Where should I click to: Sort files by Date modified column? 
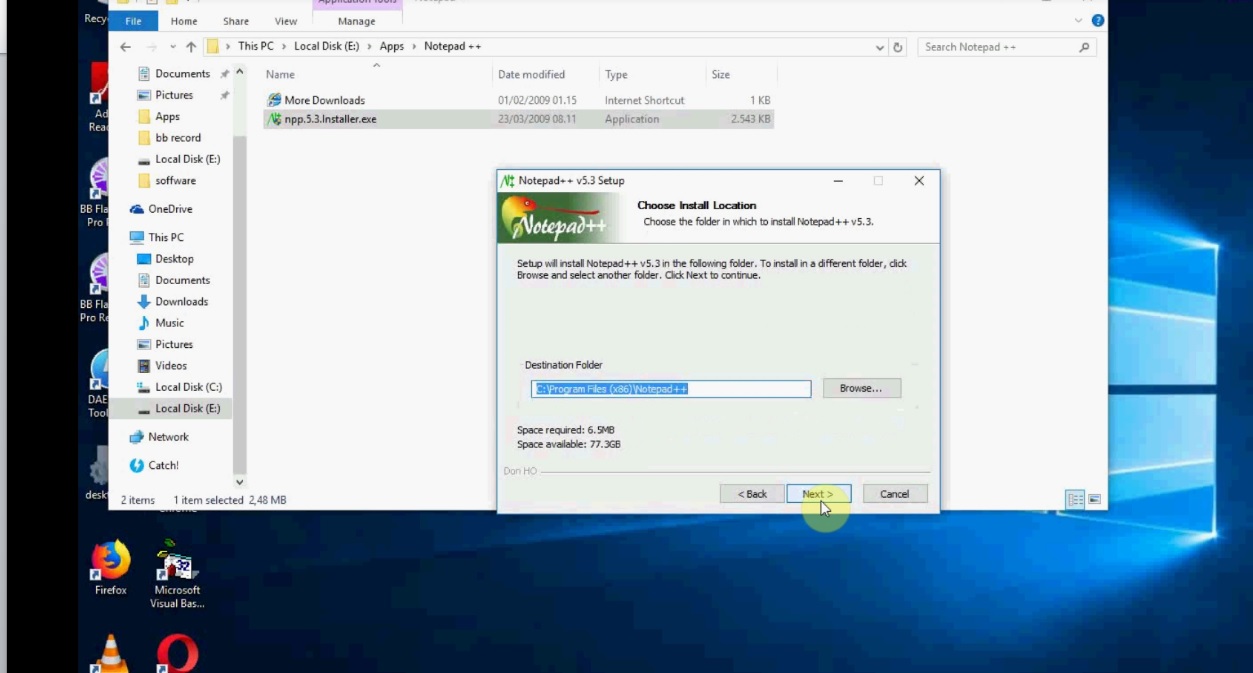[531, 75]
